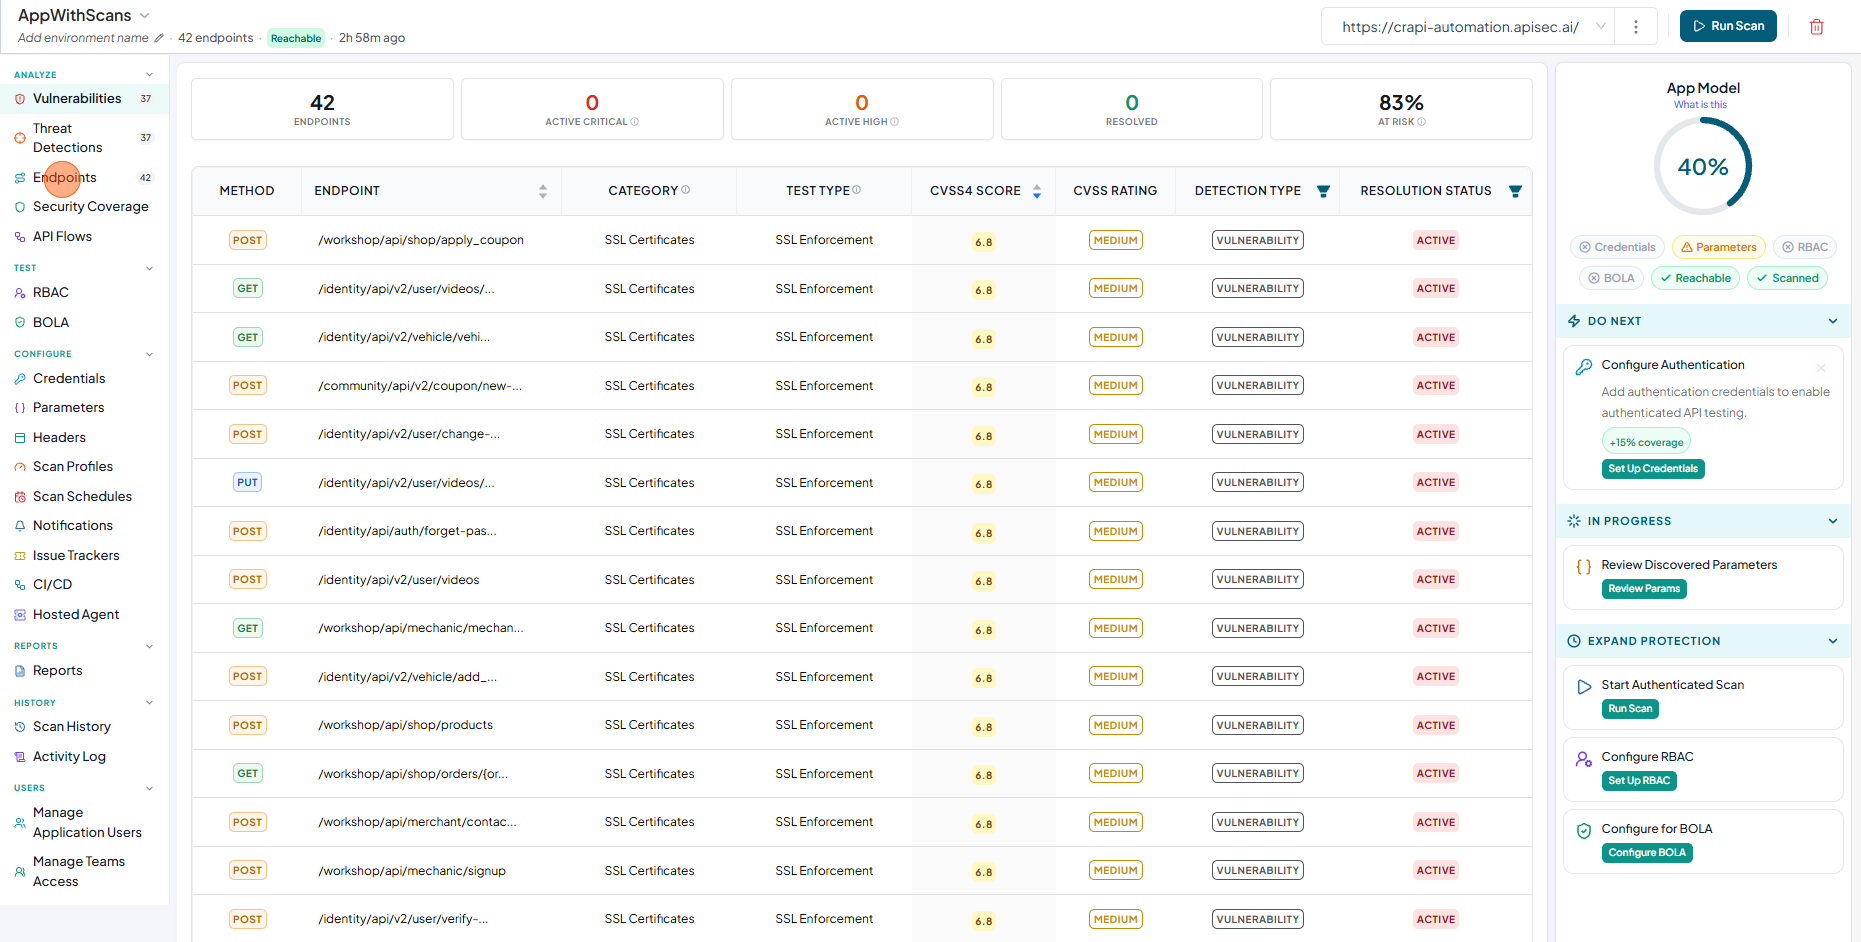Click the Hosted Agent icon
Screen dimensions: 1861x942
[x=20, y=615]
